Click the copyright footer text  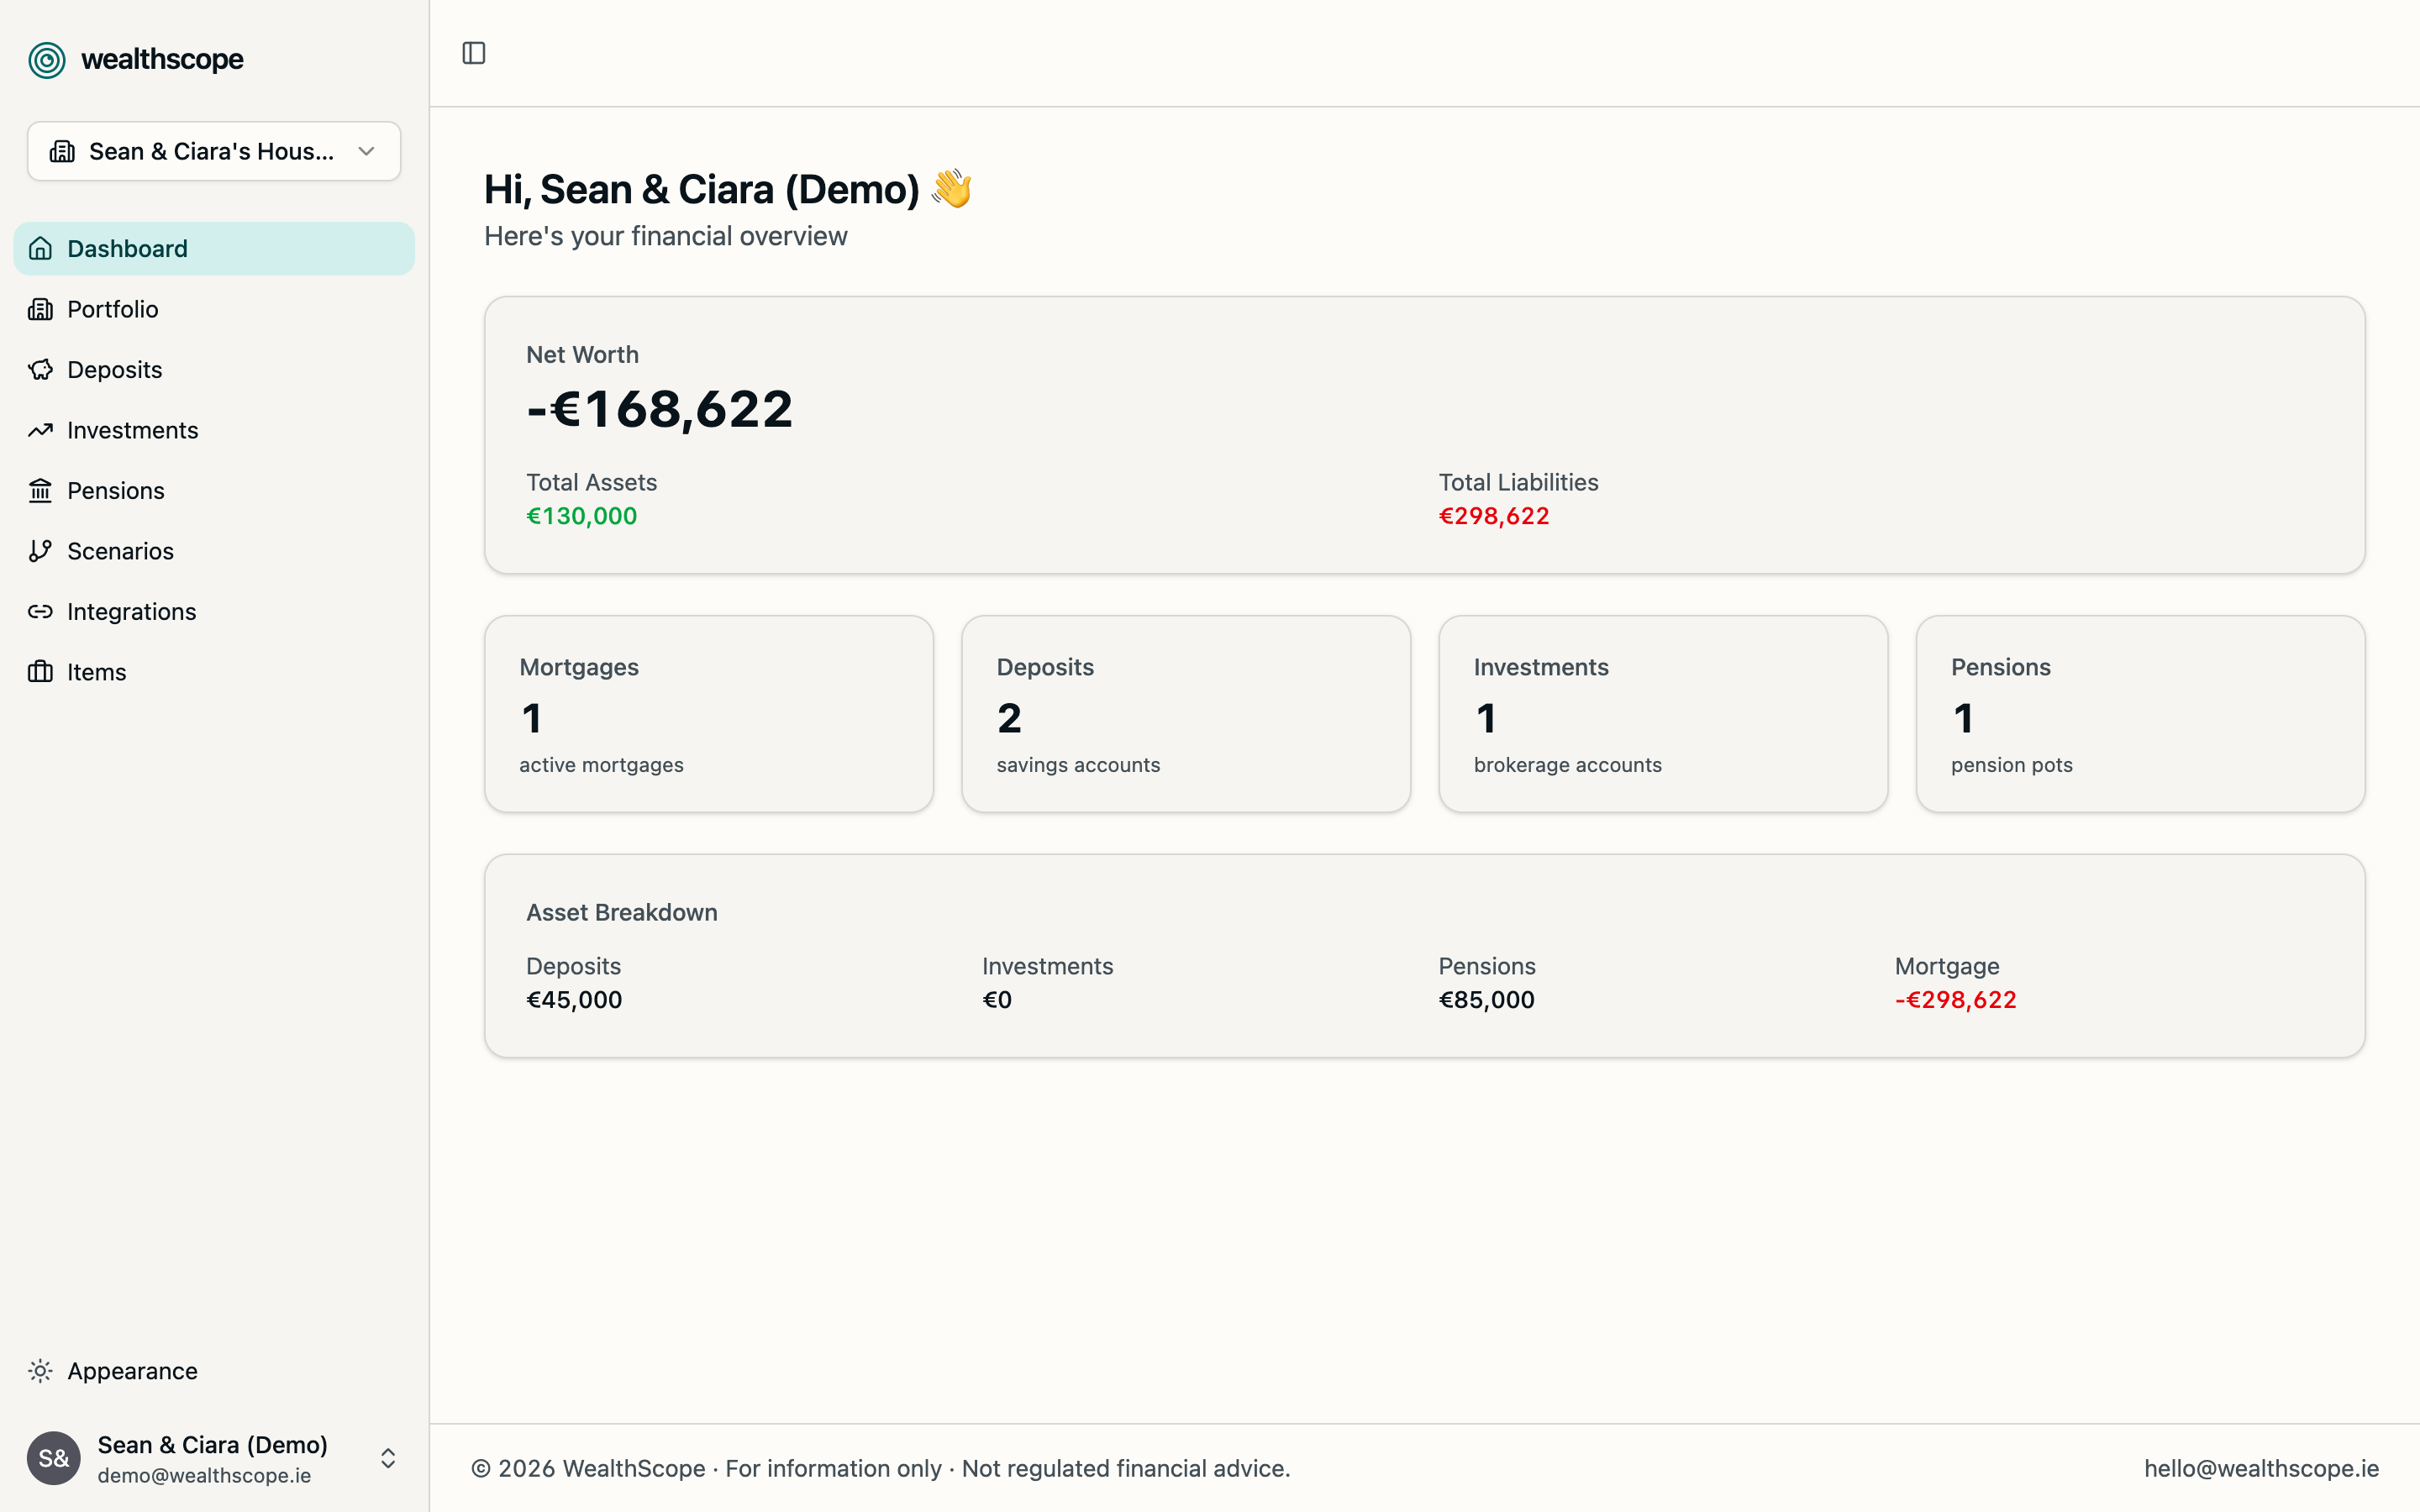click(881, 1468)
